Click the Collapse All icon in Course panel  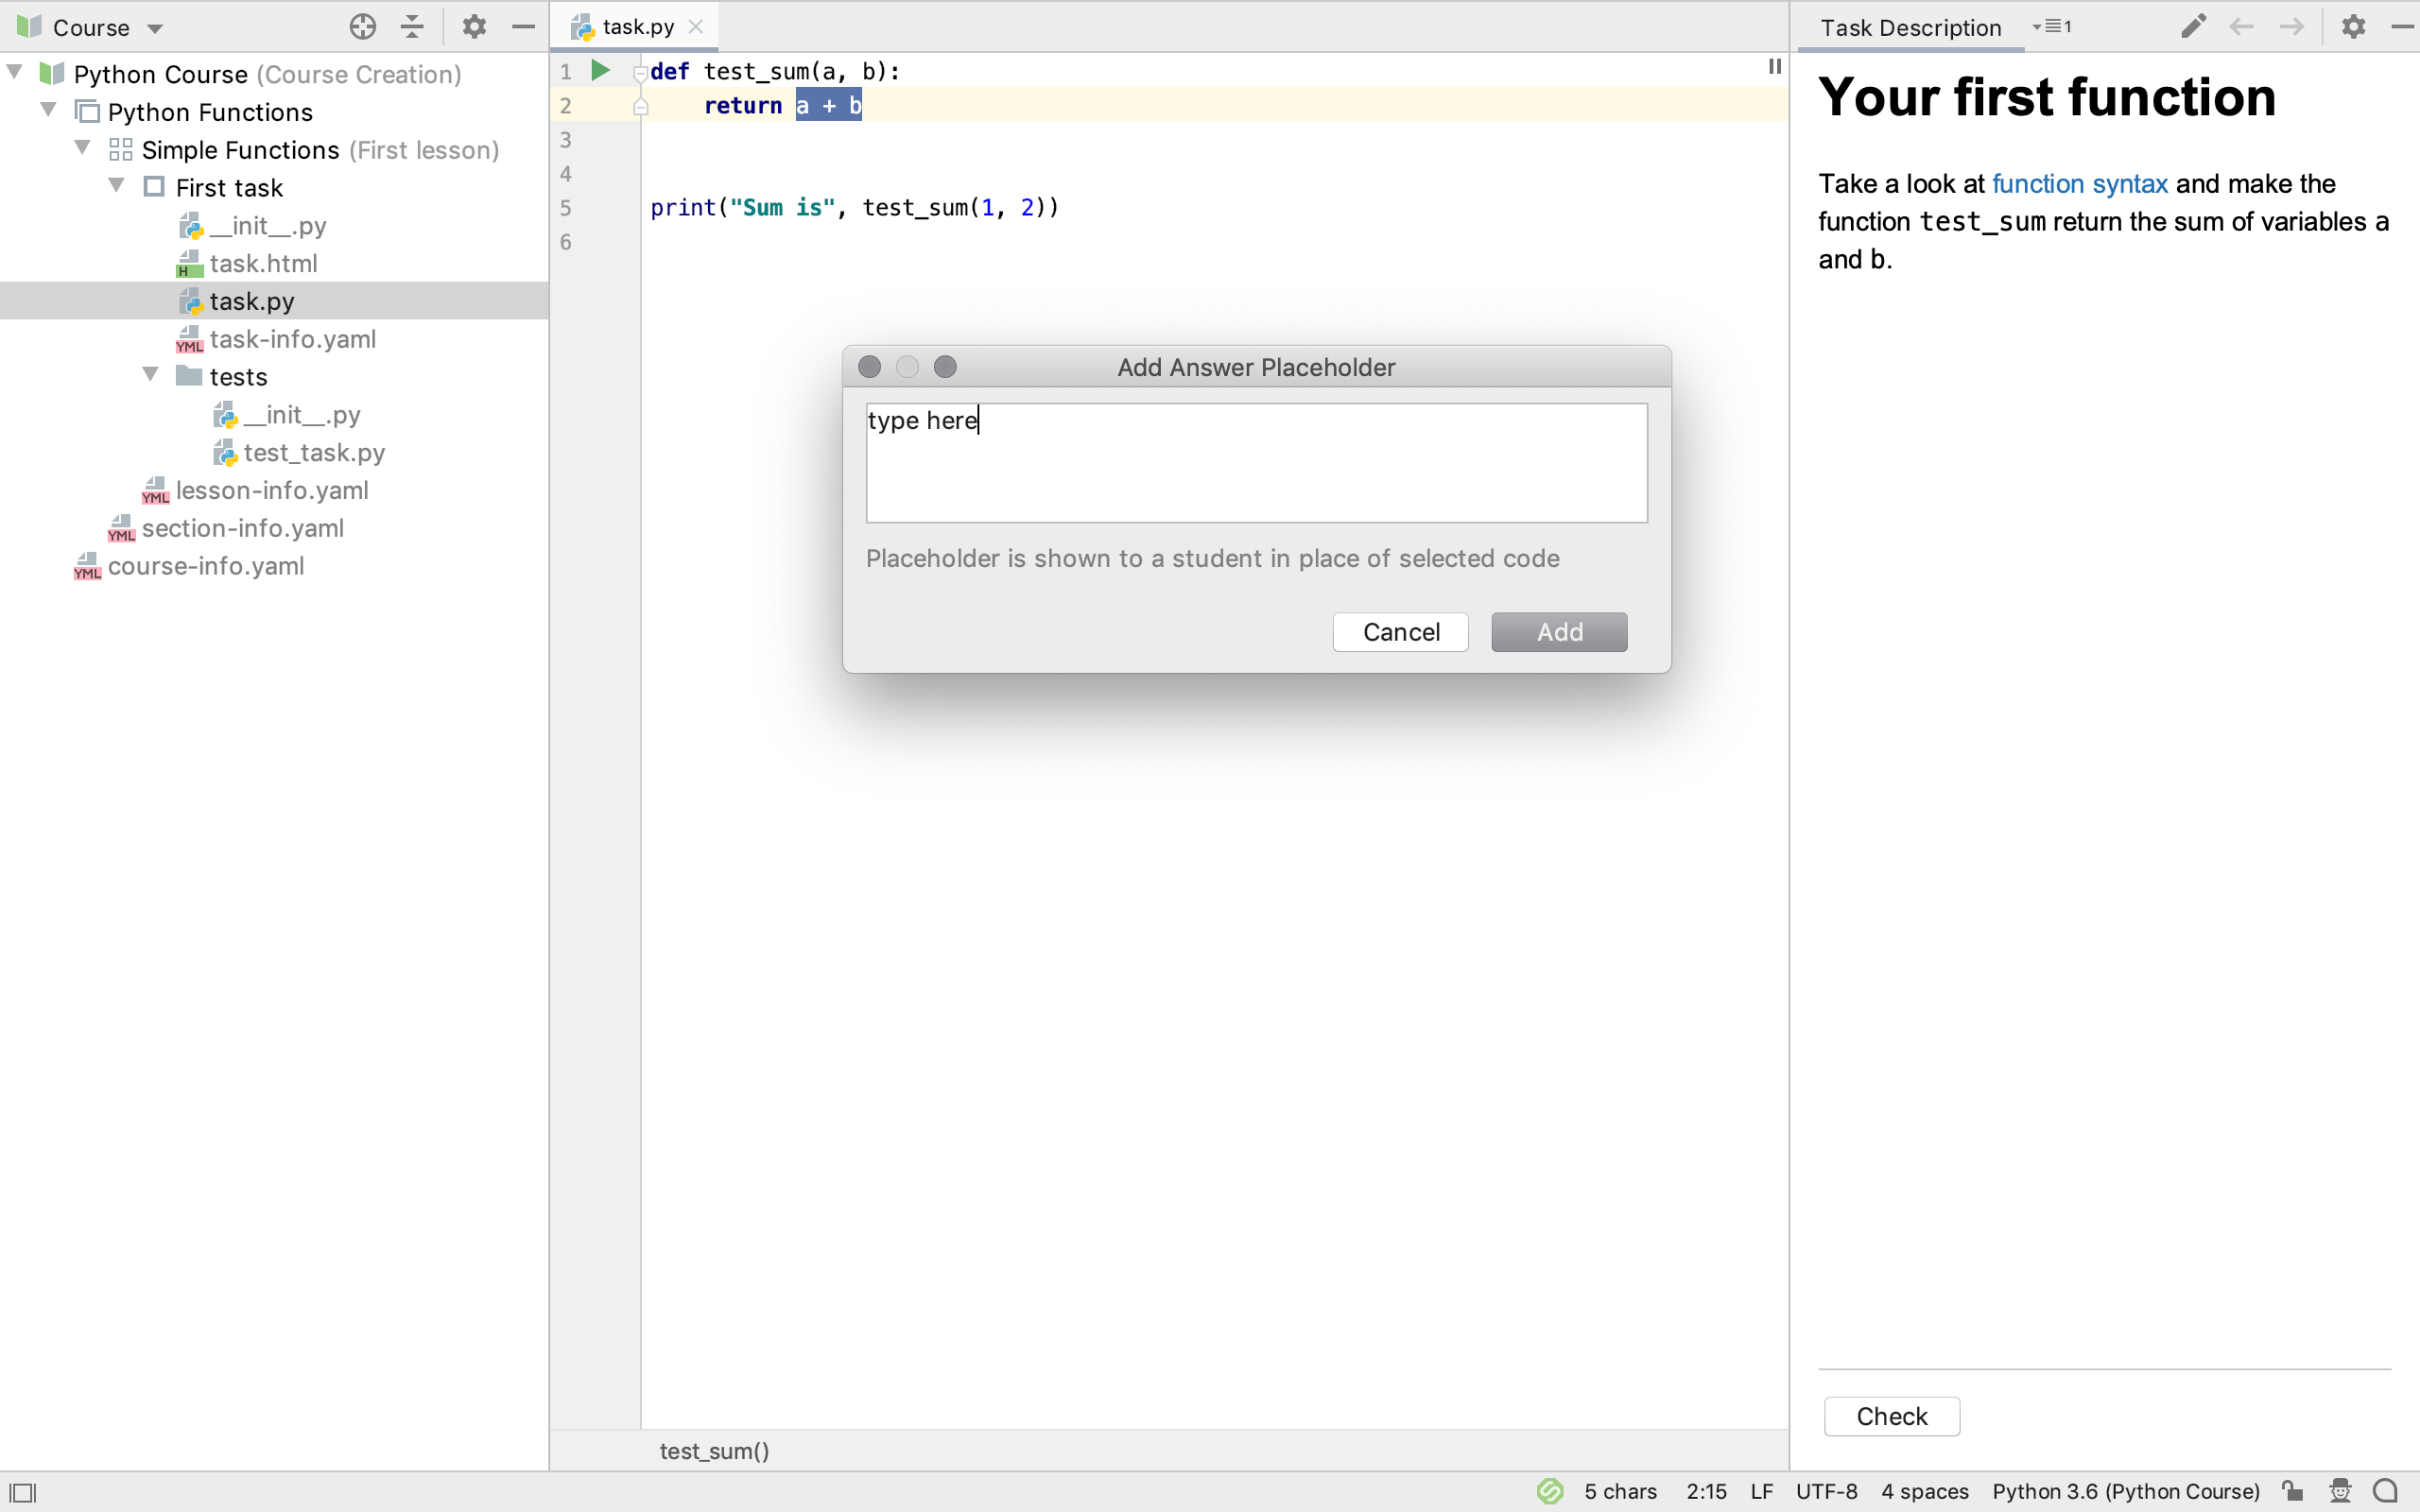tap(412, 27)
